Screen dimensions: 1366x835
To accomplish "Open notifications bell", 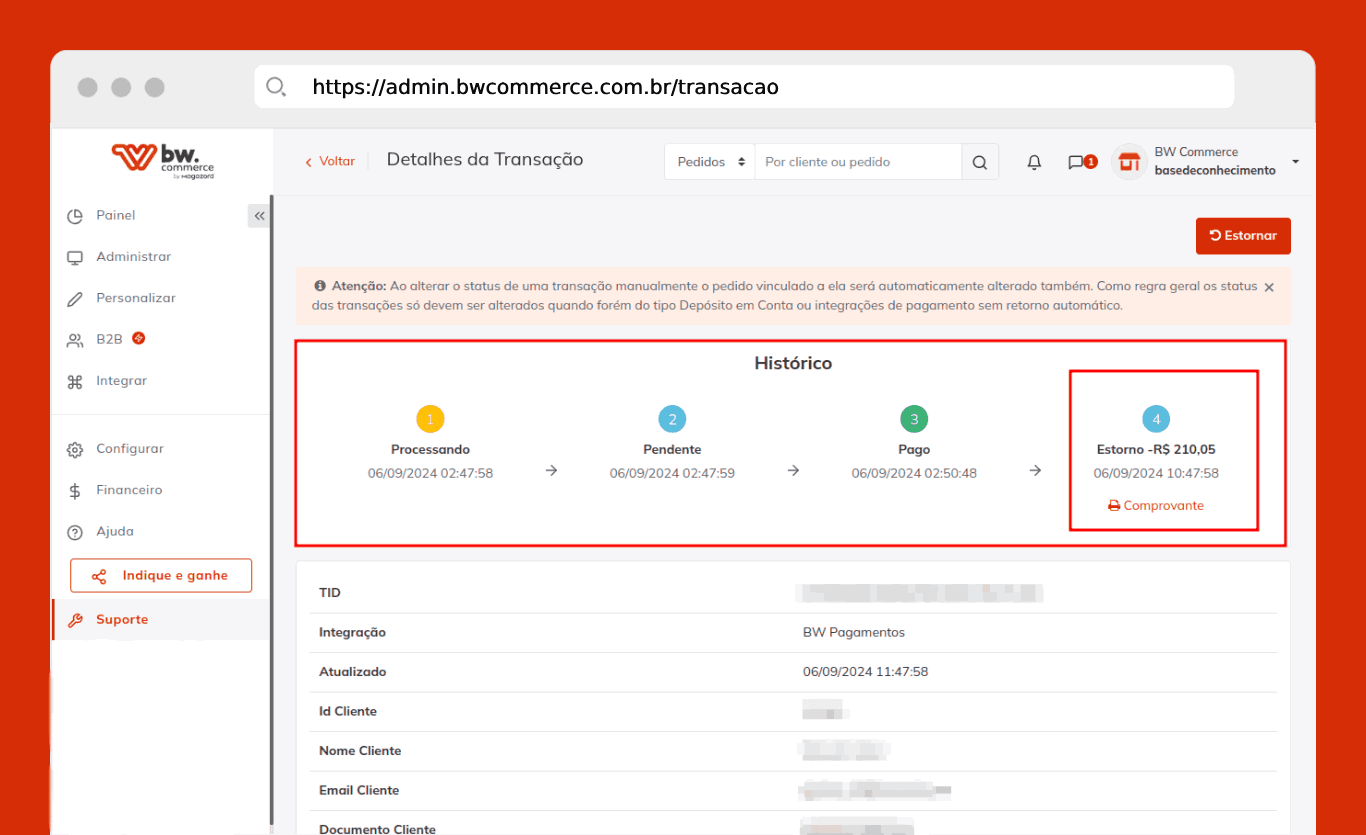I will (x=1035, y=162).
